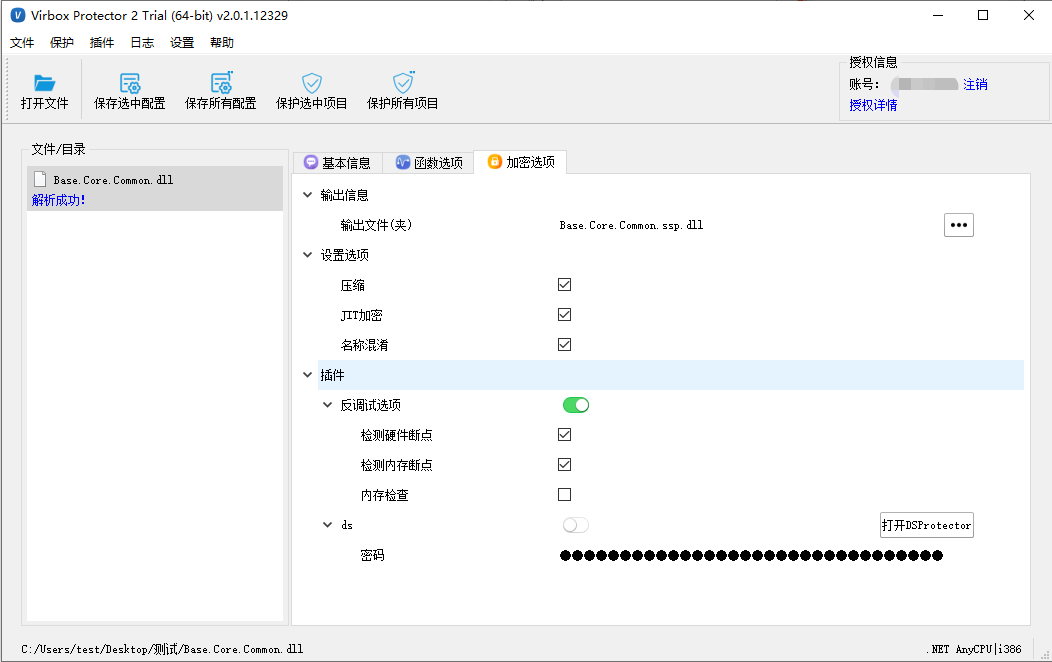Click the output file name Base.Core.Common.ssp.dll

tap(631, 225)
